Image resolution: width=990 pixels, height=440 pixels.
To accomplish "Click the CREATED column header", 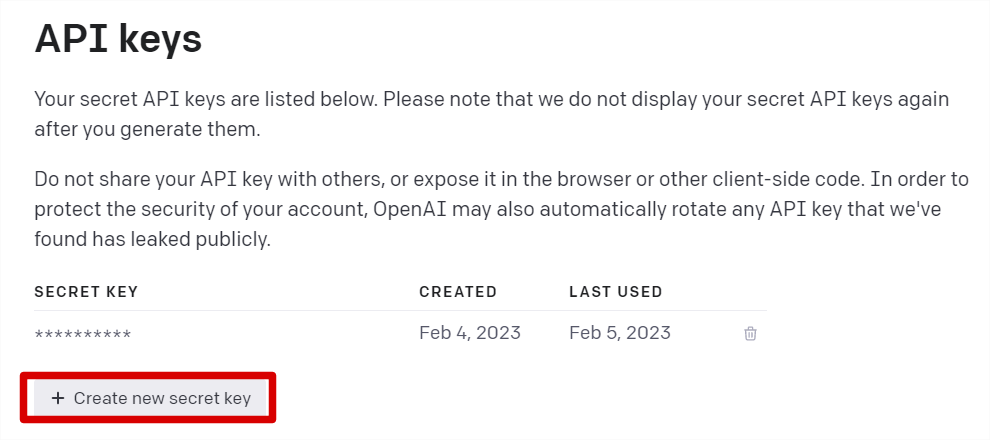I will 458,292.
